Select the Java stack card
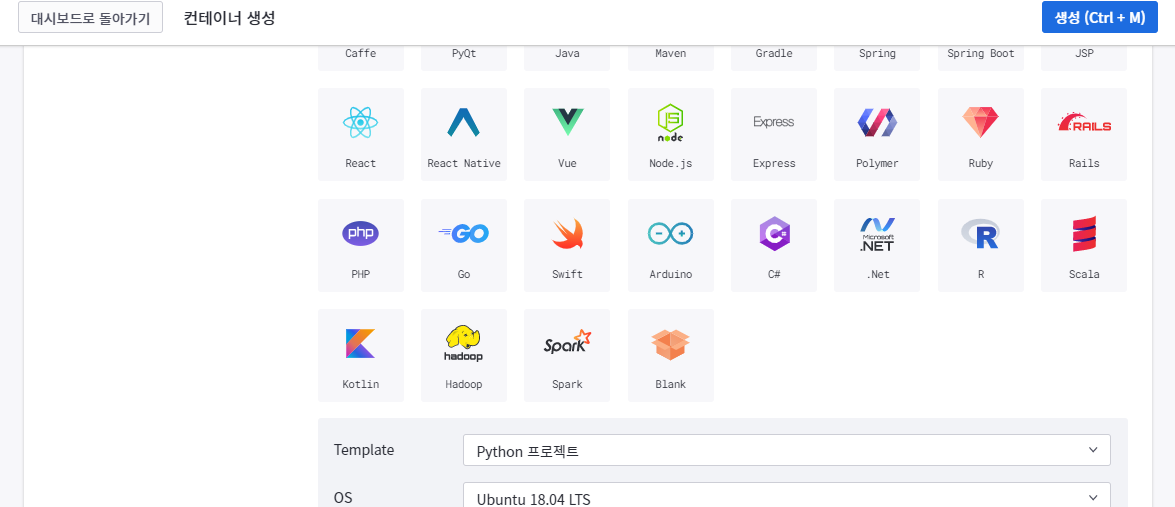The width and height of the screenshot is (1175, 507). click(x=567, y=58)
